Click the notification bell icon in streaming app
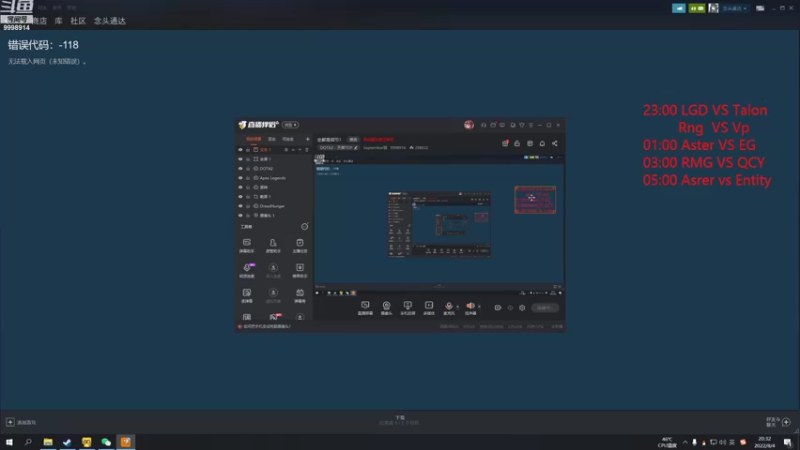The height and width of the screenshot is (450, 800). pos(542,143)
